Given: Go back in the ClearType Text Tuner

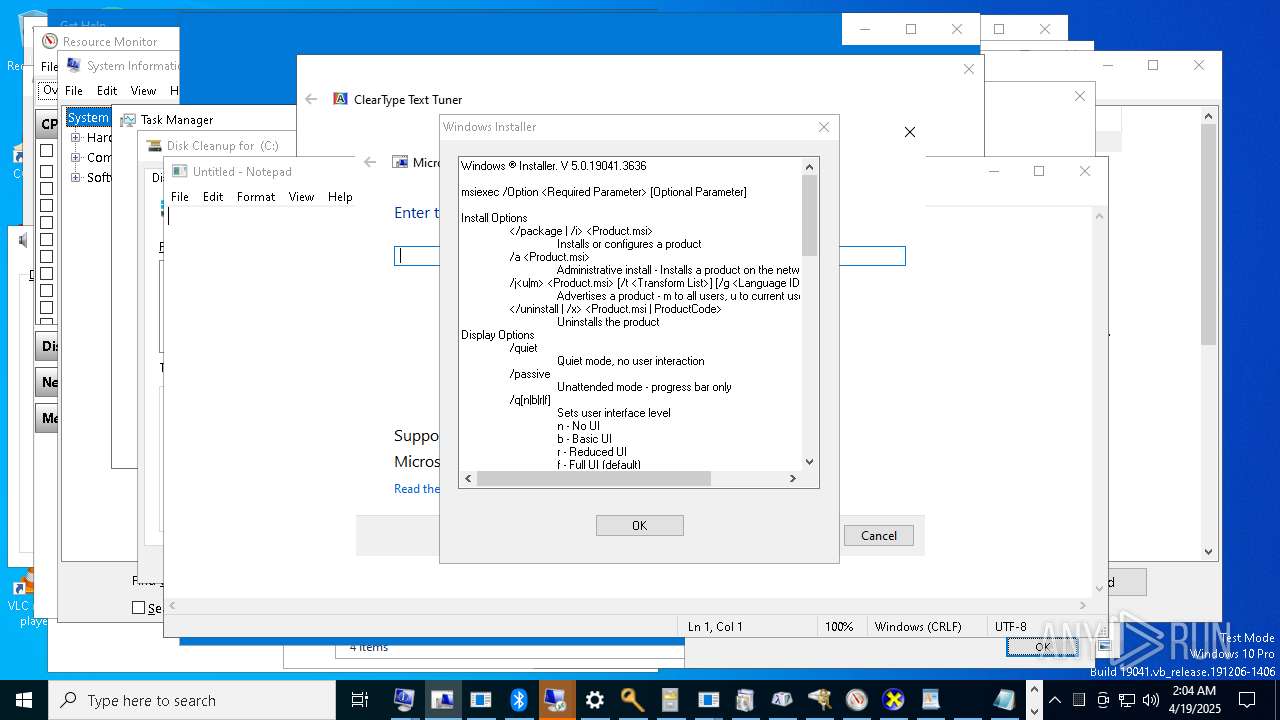Looking at the screenshot, I should [x=311, y=99].
